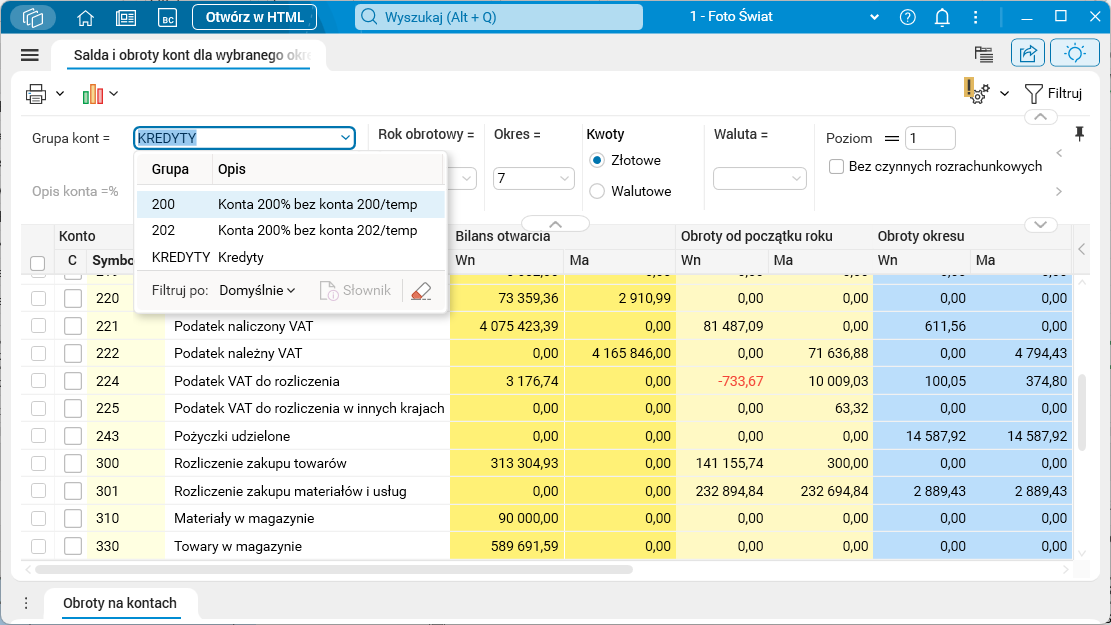1111x625 pixels.
Task: Open the notifications bell
Action: tap(941, 17)
